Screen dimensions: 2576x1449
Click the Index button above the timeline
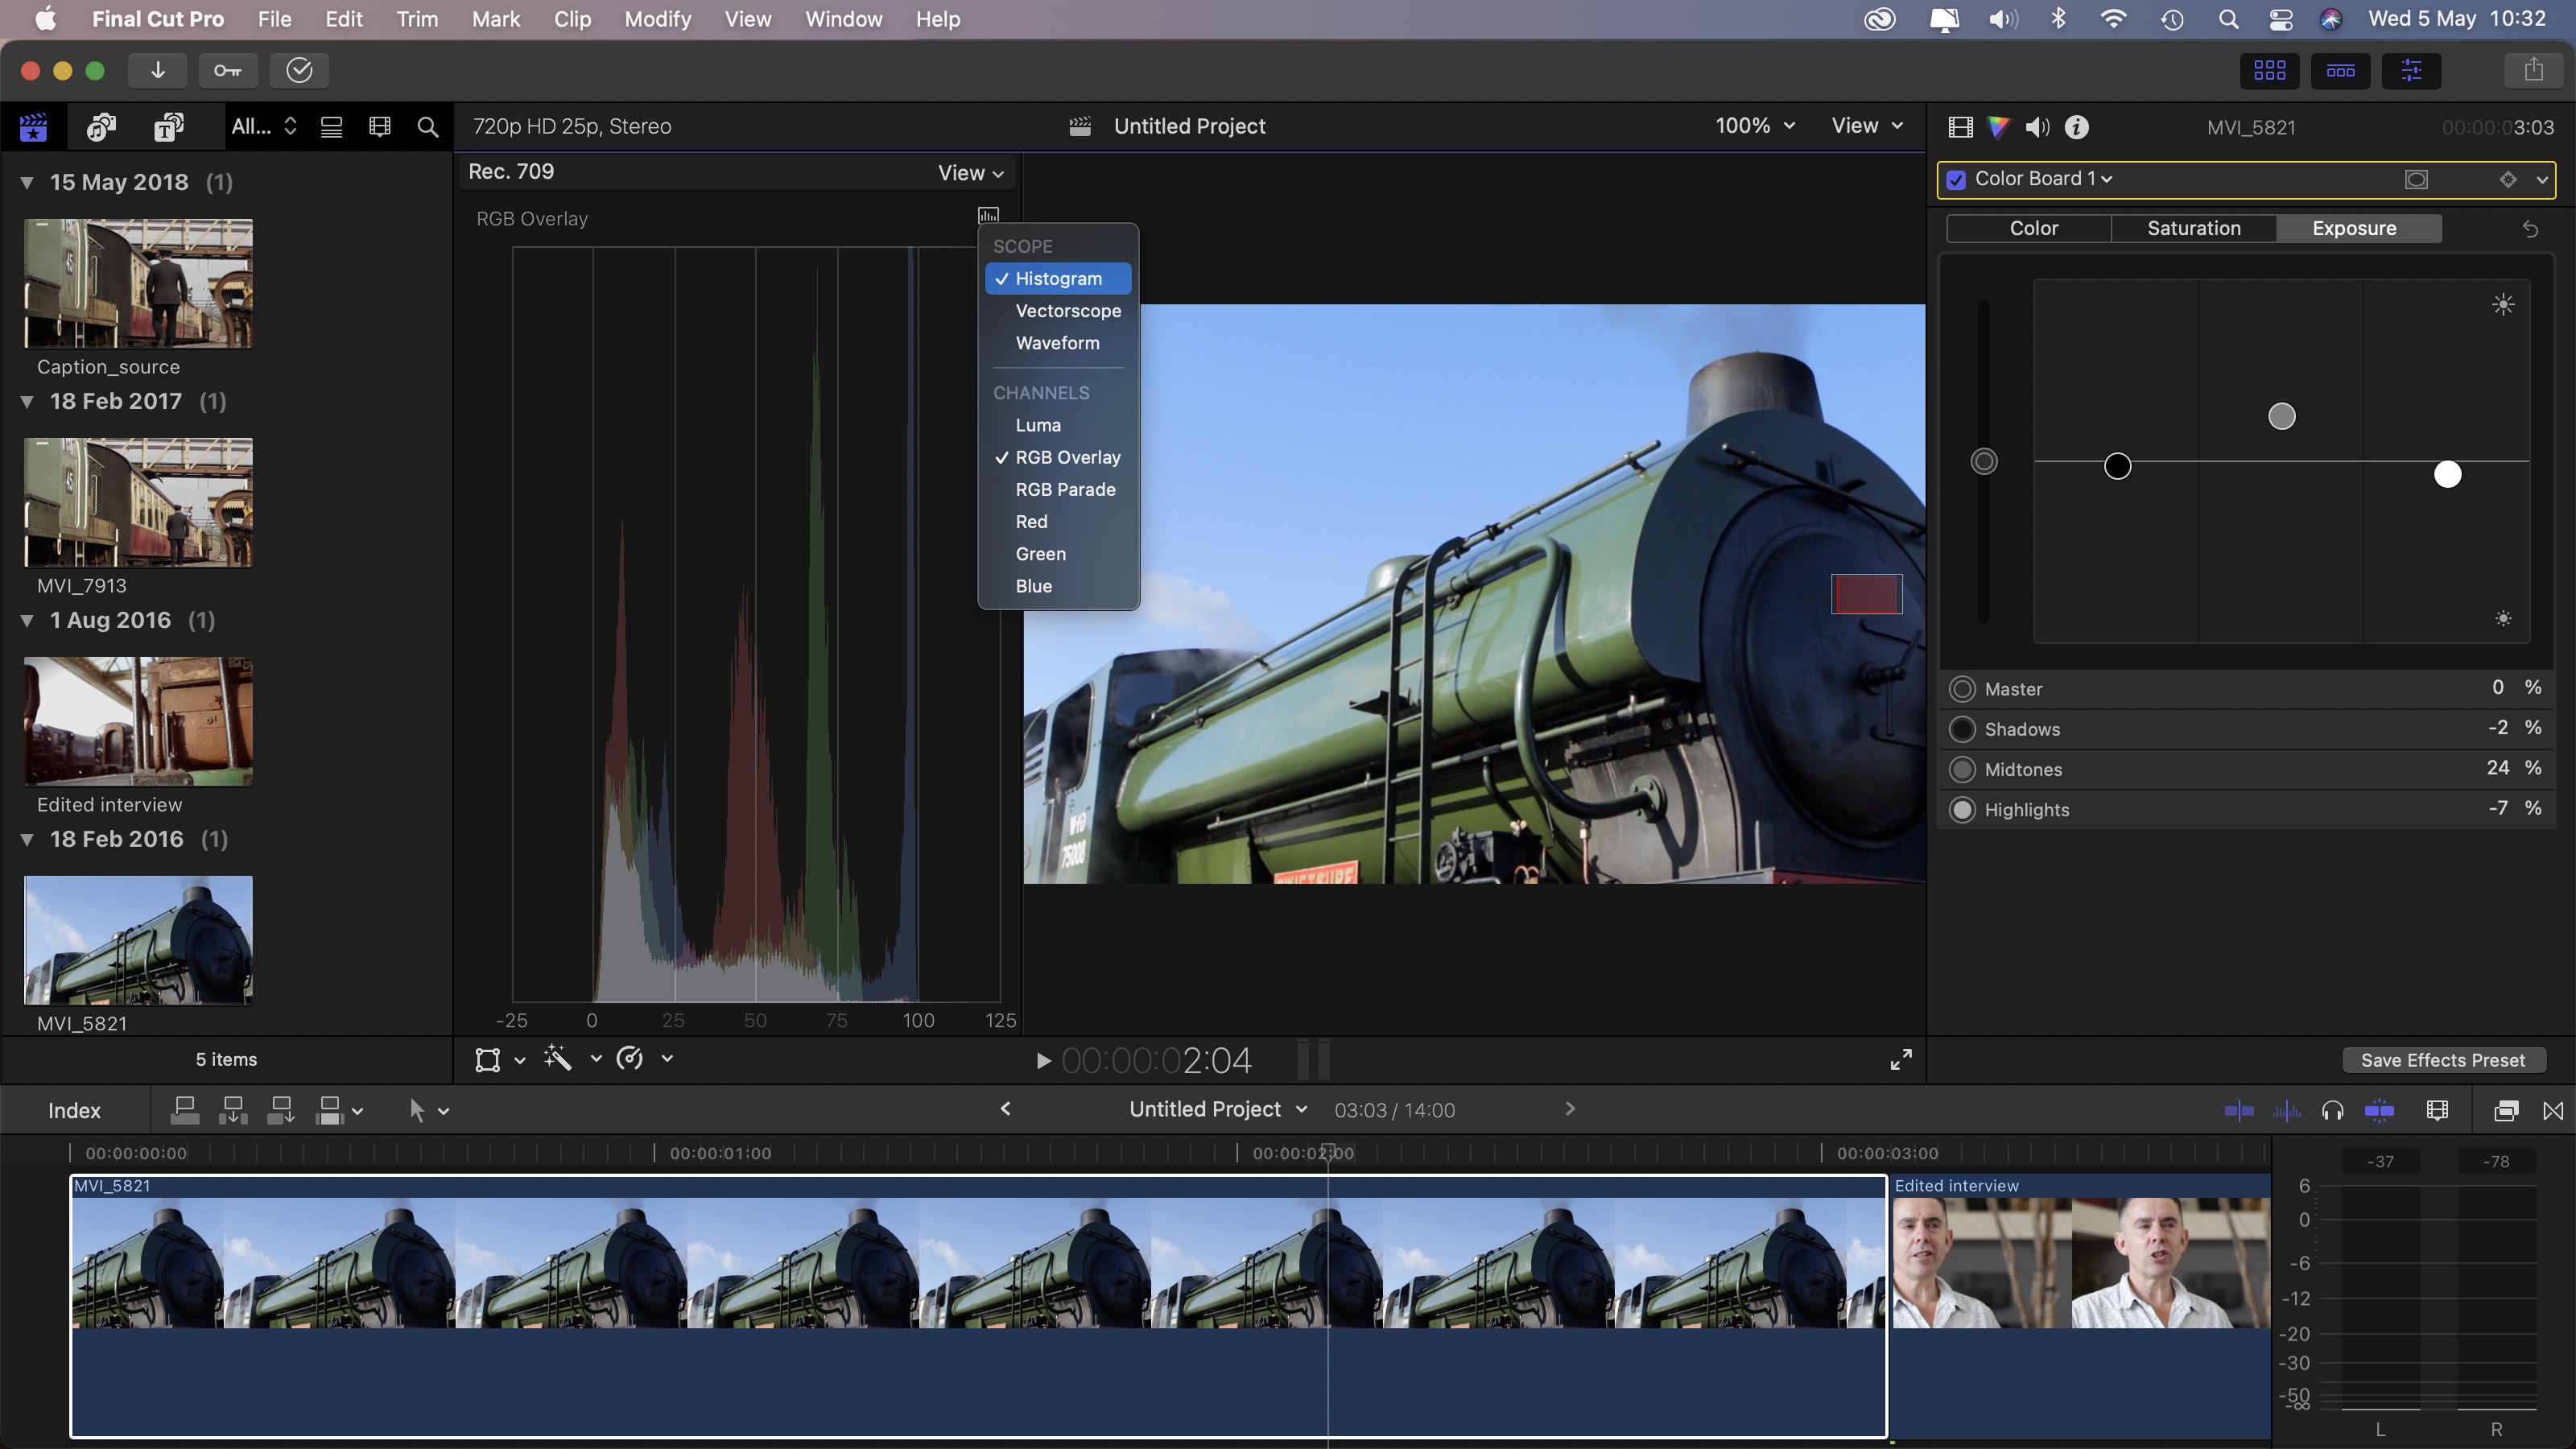click(x=74, y=1110)
